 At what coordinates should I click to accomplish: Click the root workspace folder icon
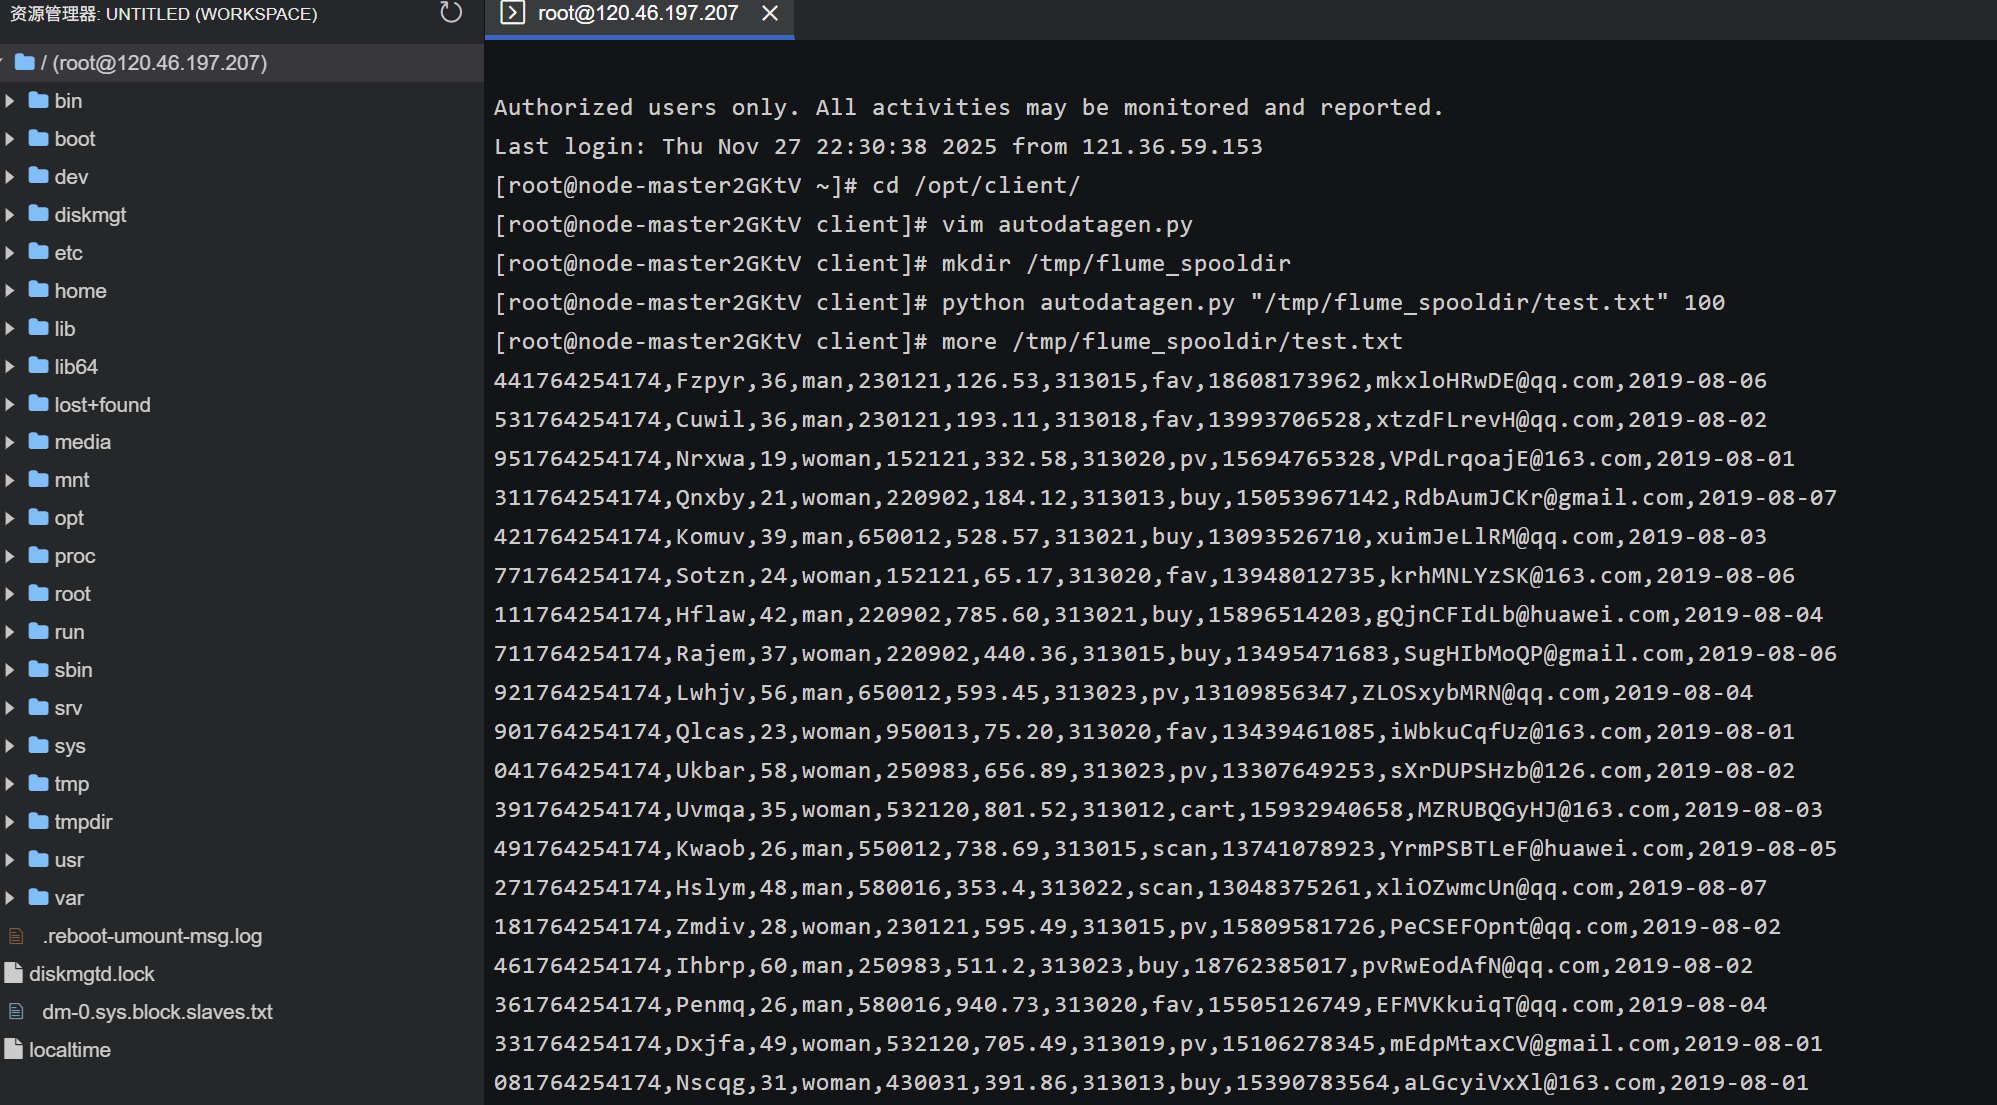click(25, 62)
